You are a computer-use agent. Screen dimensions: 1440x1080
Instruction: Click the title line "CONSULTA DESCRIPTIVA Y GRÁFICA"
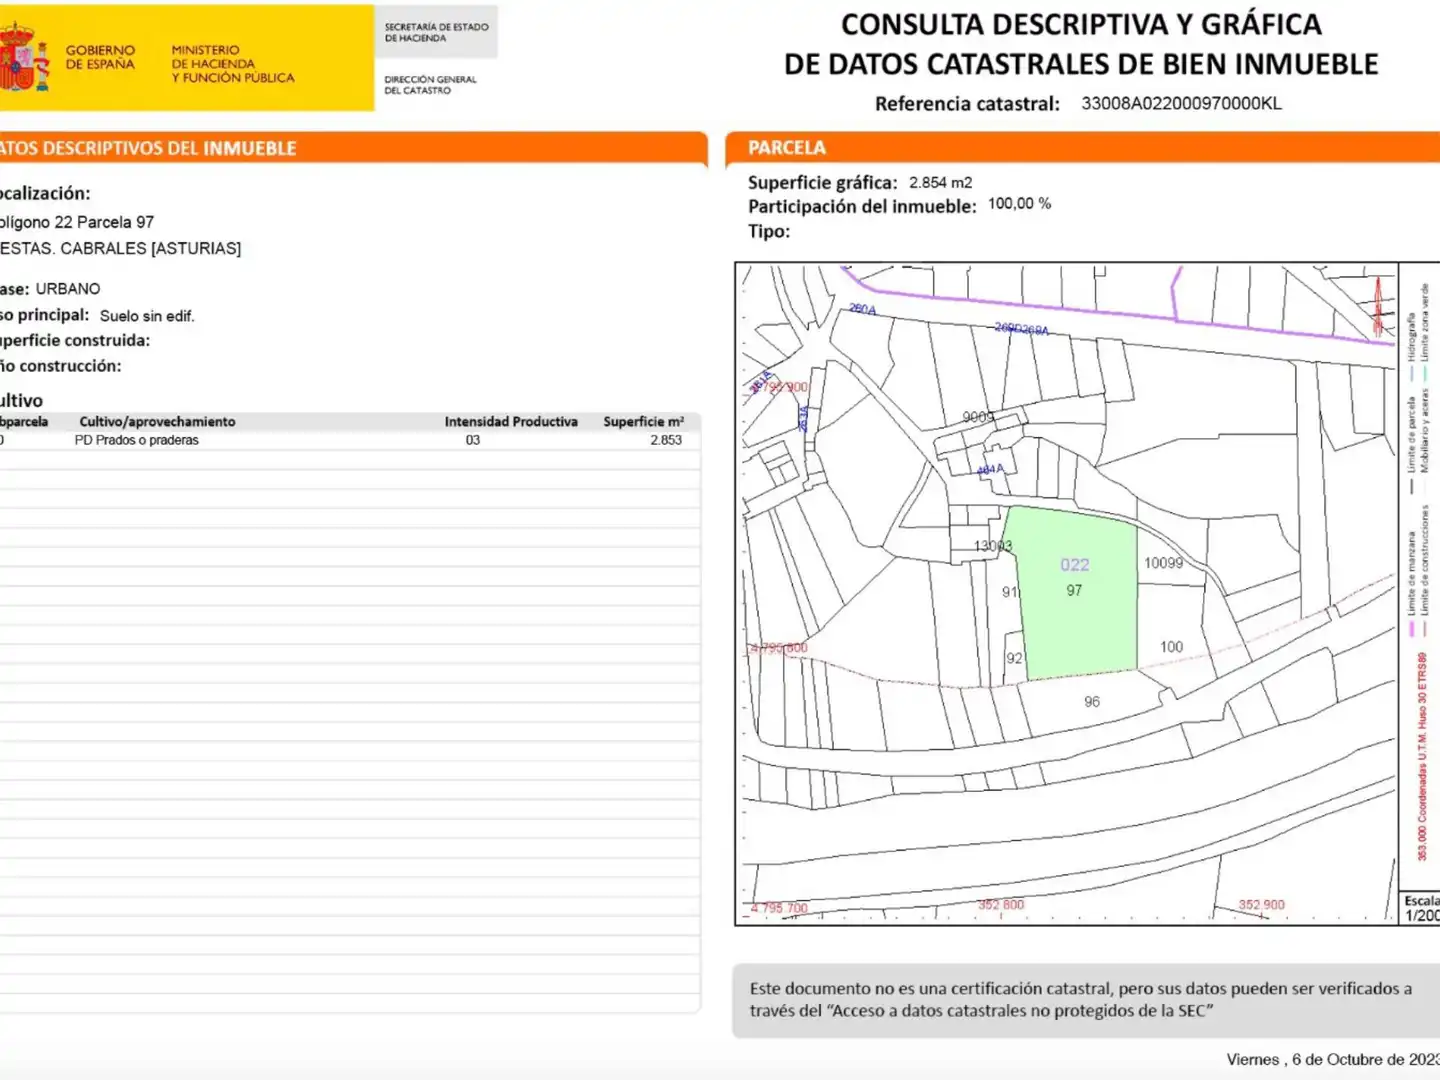click(1081, 24)
